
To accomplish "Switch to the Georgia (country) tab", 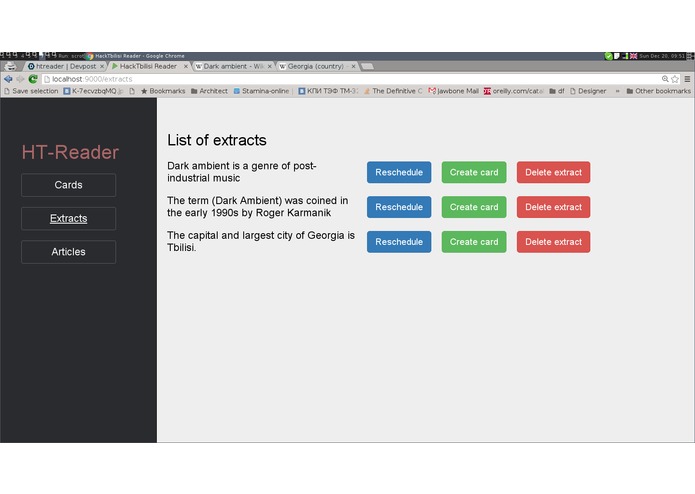I will coord(316,66).
